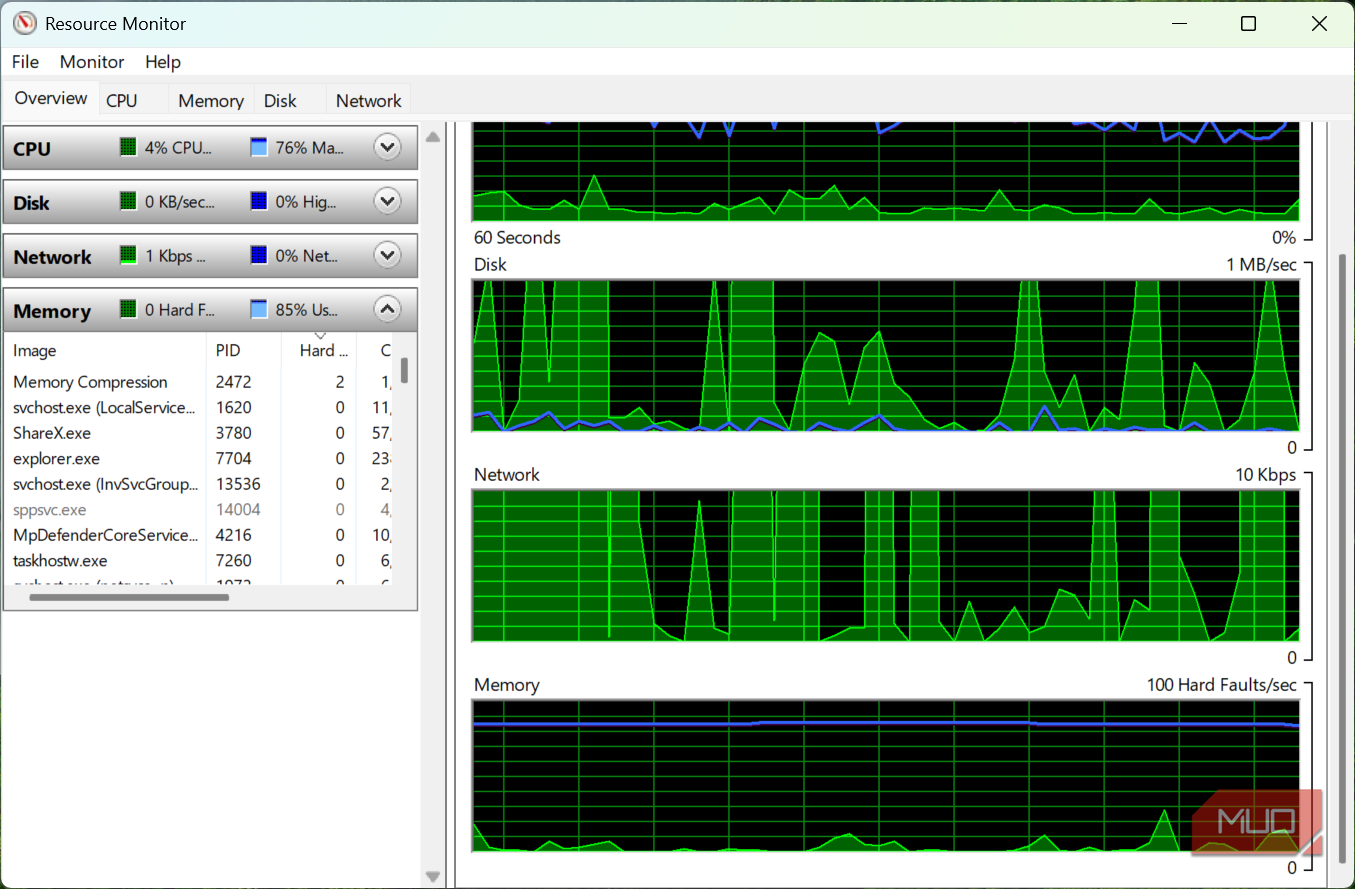This screenshot has height=889, width=1355.
Task: Click the blue Used Physical Memory indicator
Action: (x=259, y=309)
